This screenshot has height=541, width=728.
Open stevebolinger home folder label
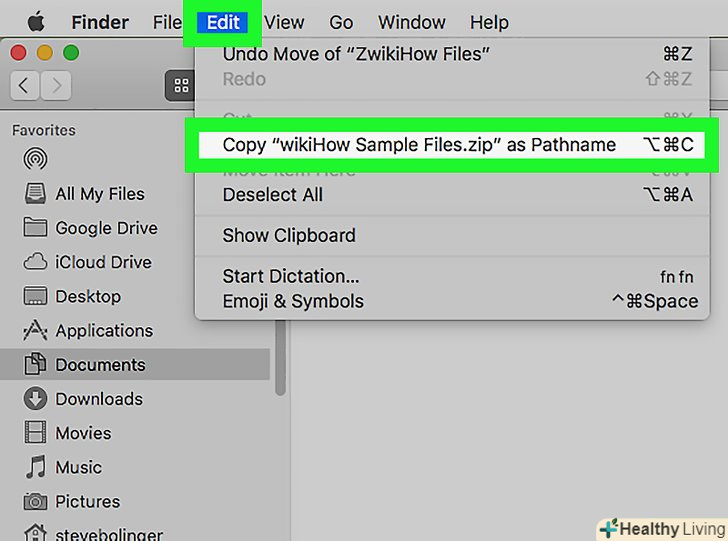tap(109, 534)
